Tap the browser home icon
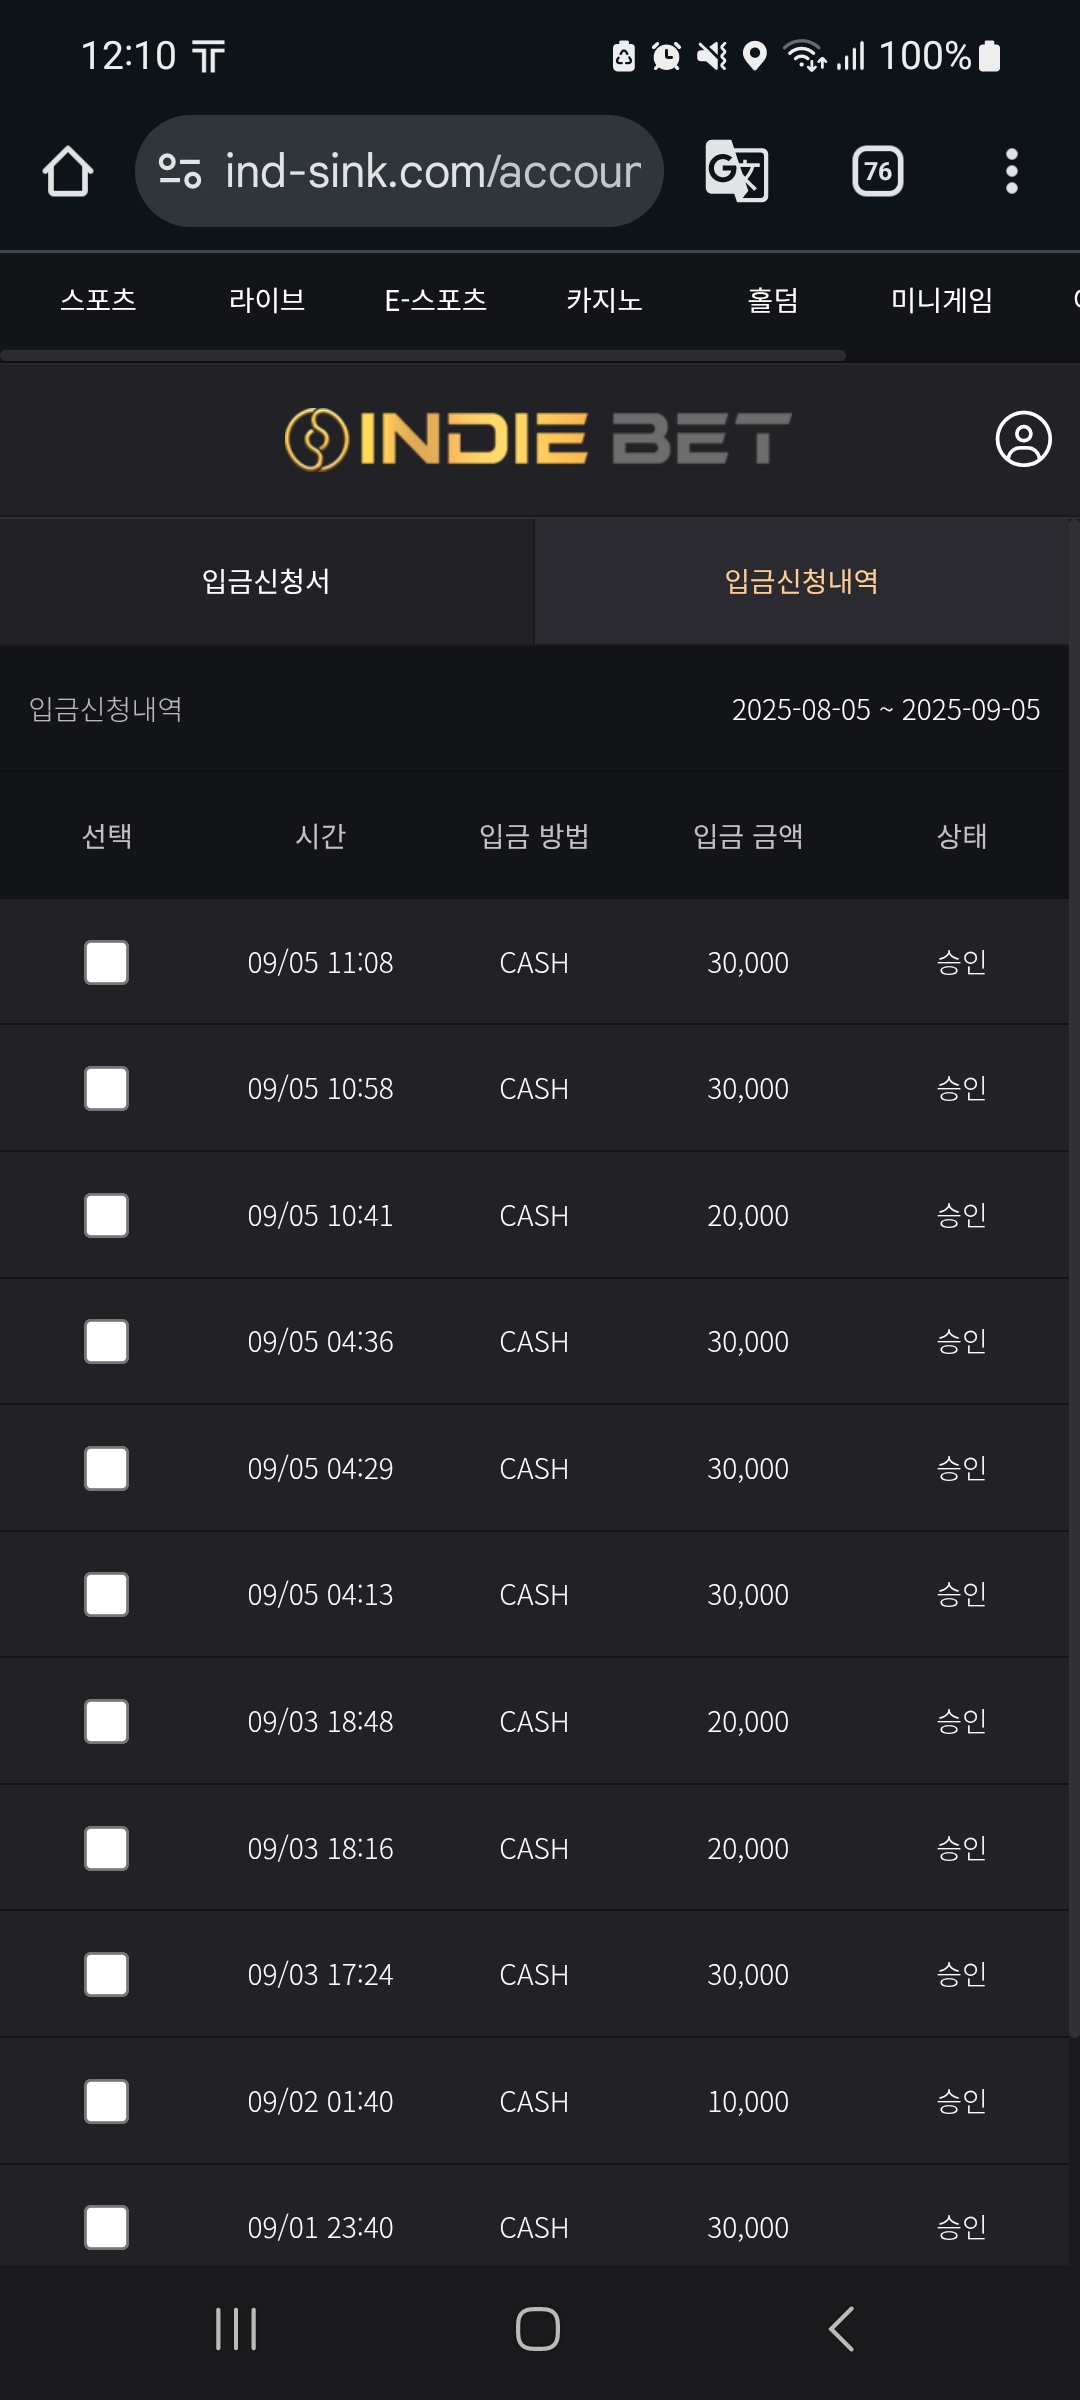Viewport: 1080px width, 2400px height. pos(68,171)
